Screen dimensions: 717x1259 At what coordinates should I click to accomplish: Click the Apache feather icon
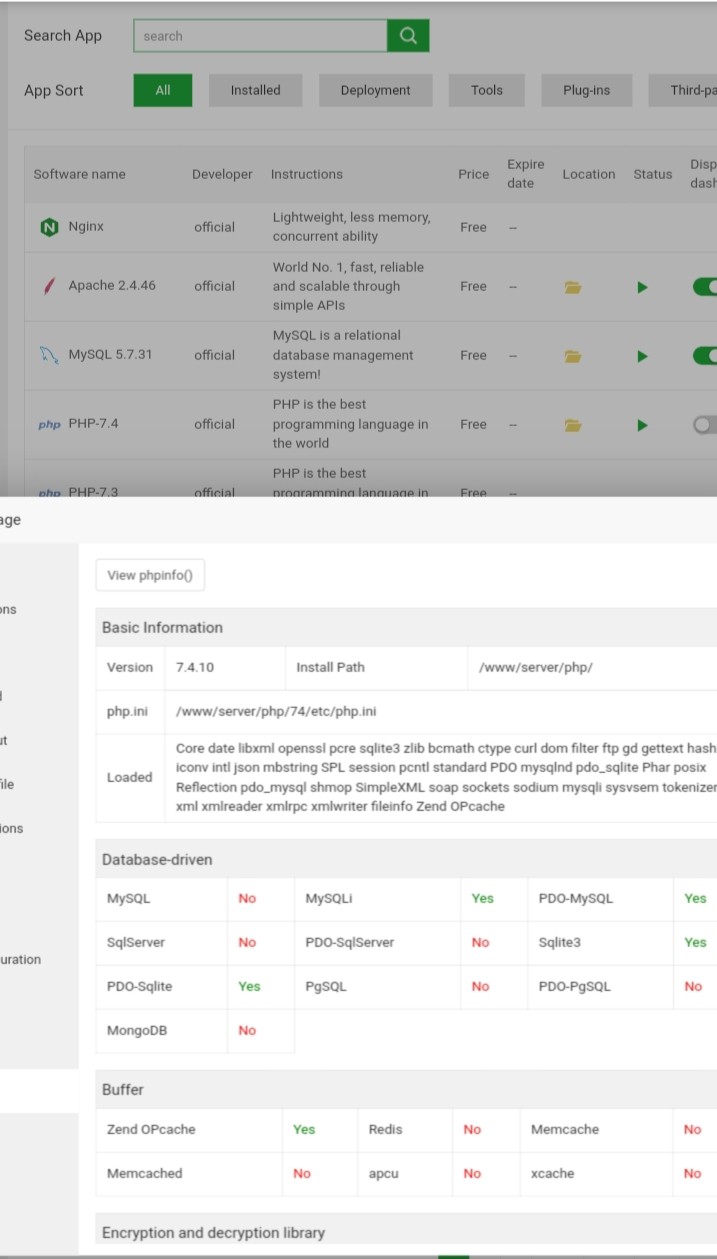(49, 286)
